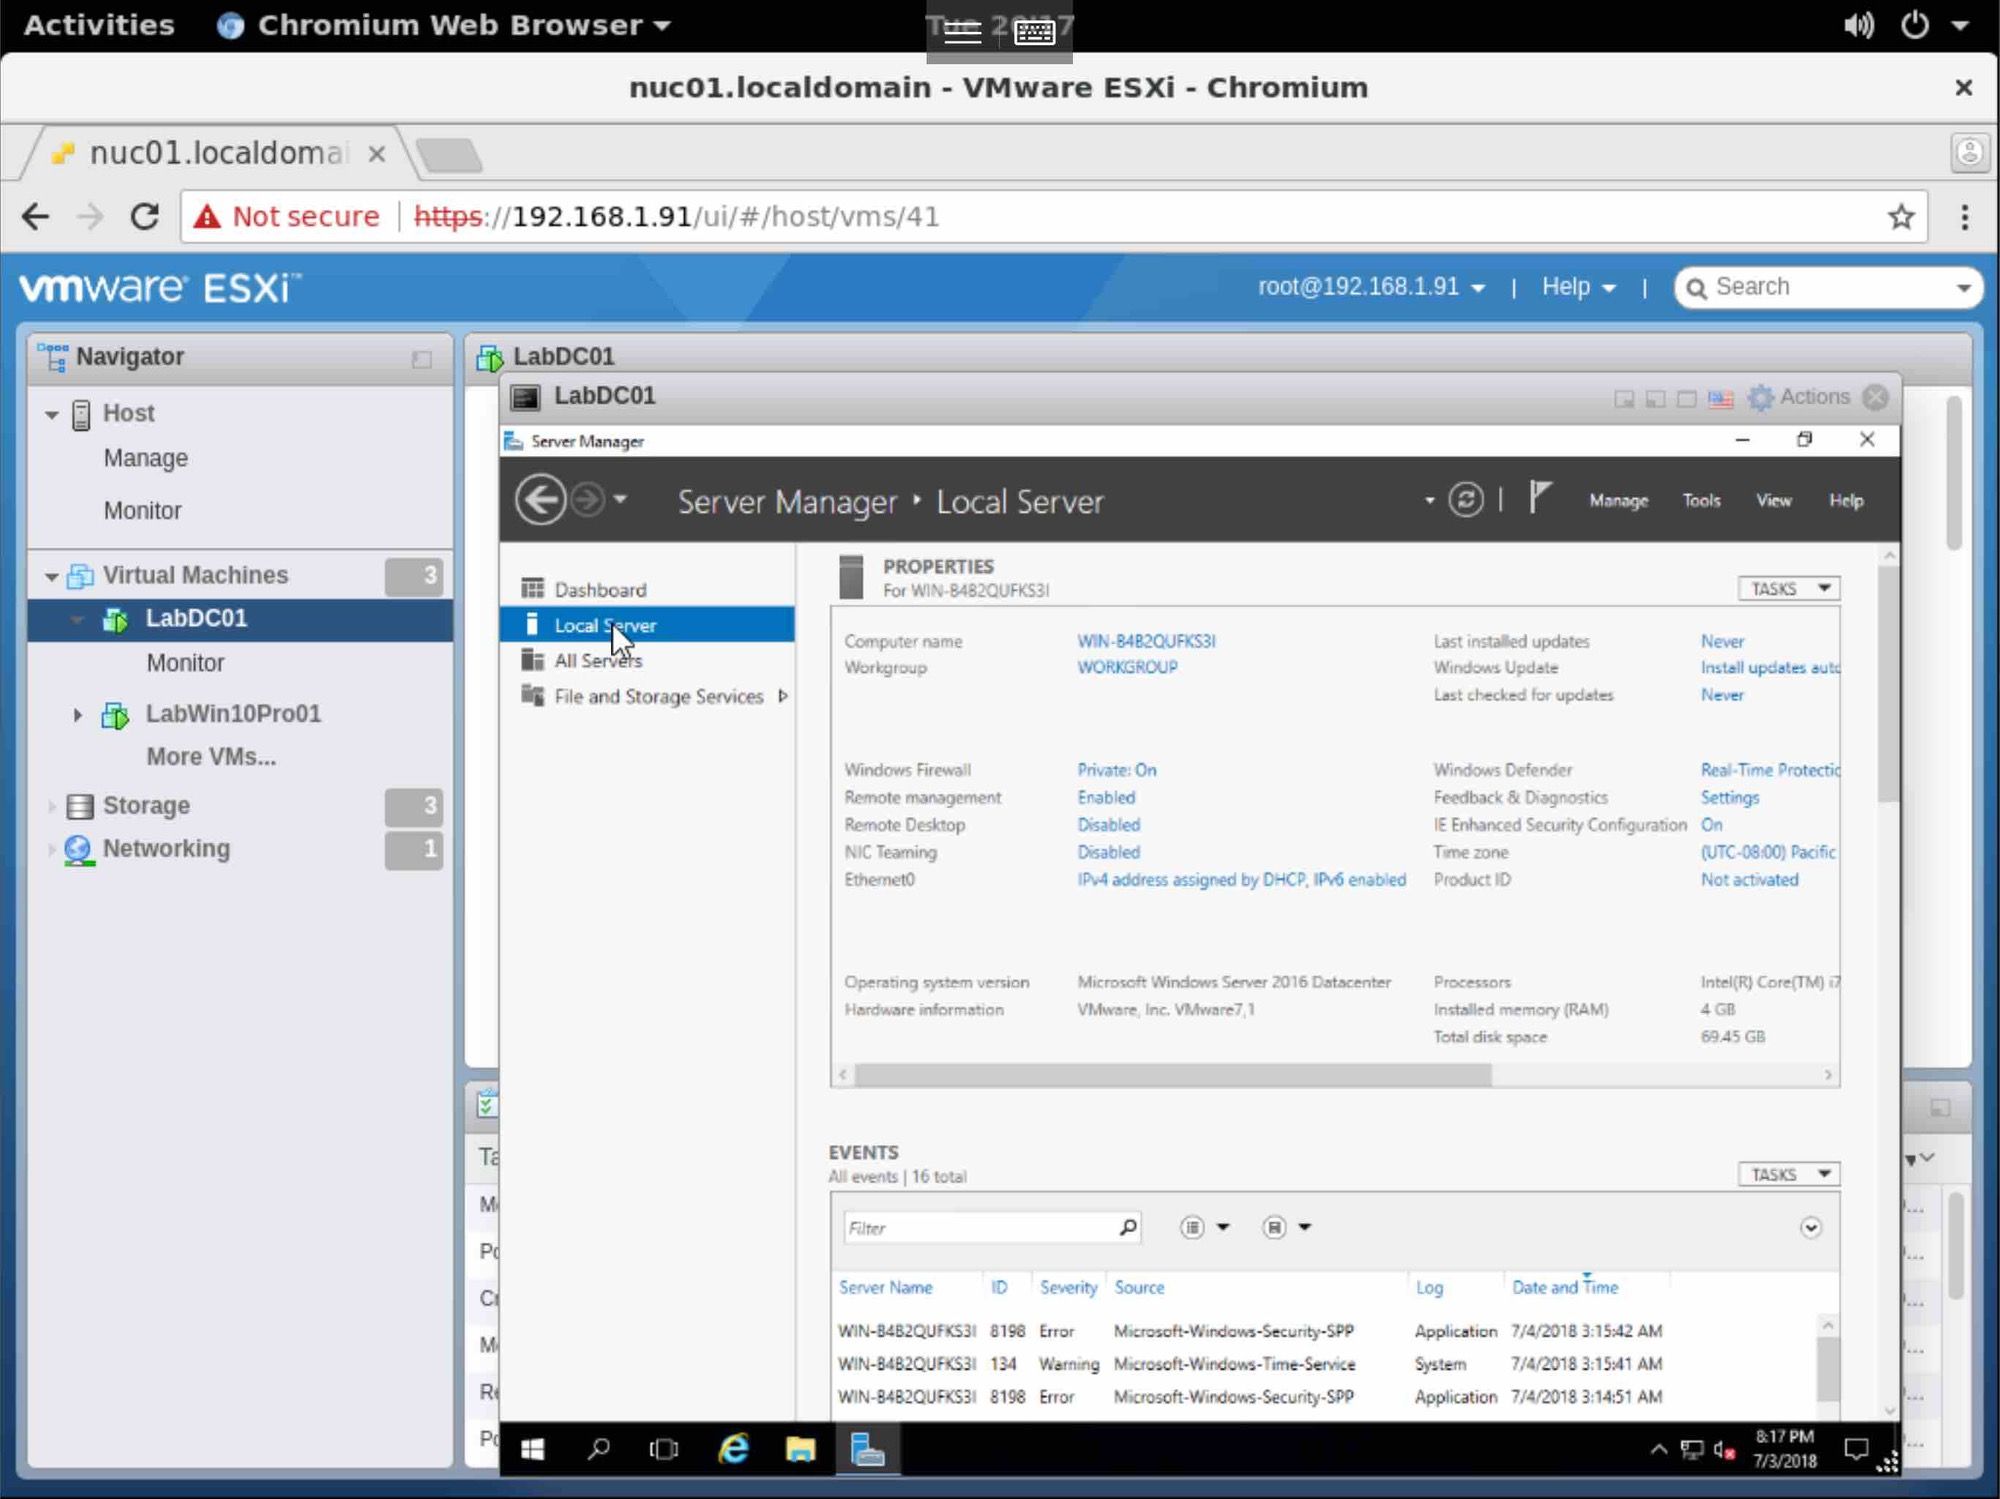Click the muted volume icon in the Windows tray
The image size is (2000, 1499).
click(1724, 1450)
